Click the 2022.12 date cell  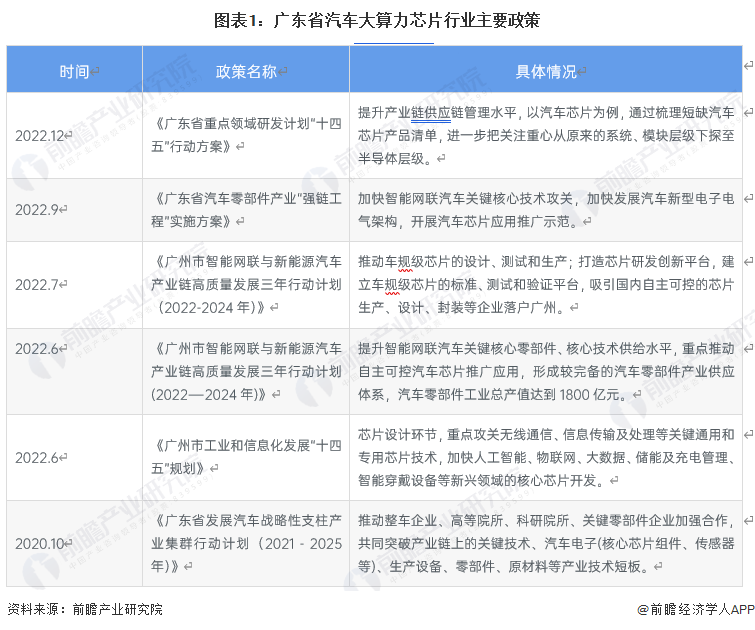tap(41, 135)
